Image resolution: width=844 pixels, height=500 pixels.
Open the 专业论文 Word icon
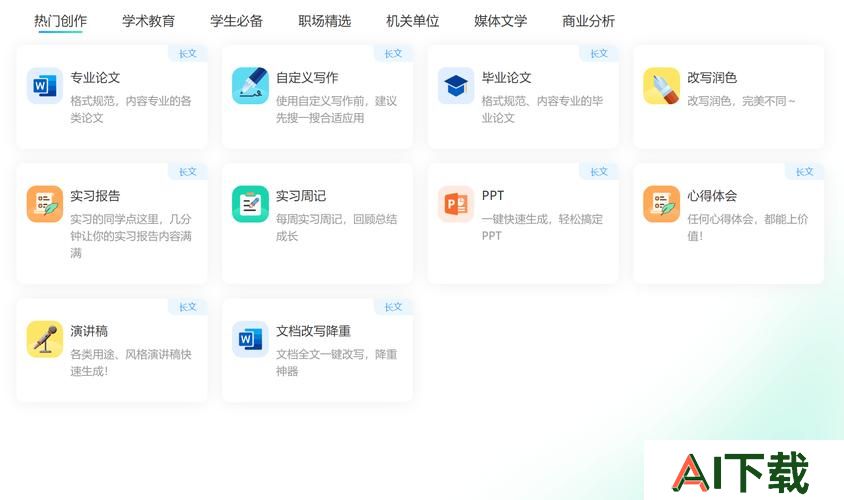(x=45, y=86)
